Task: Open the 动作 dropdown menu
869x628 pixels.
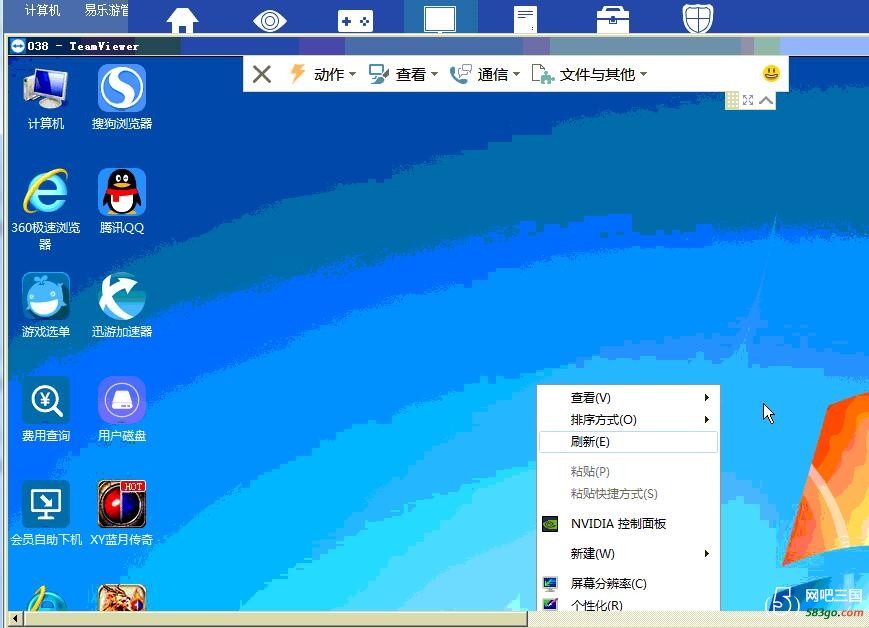Action: 323,74
